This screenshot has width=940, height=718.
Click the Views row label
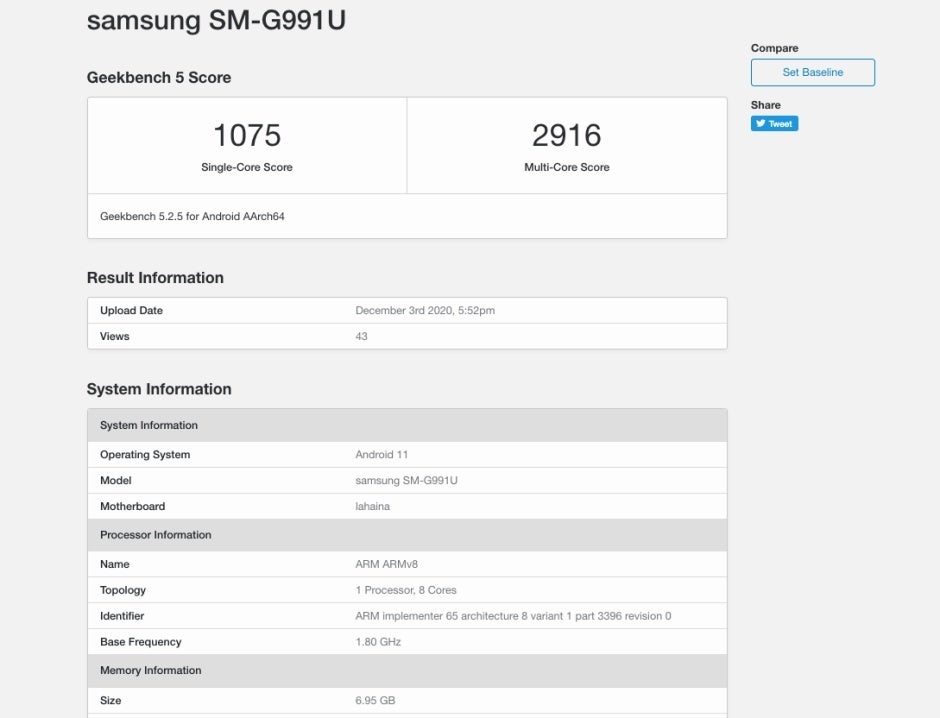[x=115, y=336]
